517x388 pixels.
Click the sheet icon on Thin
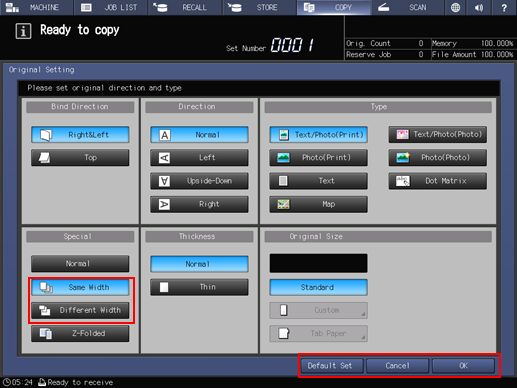[x=164, y=287]
